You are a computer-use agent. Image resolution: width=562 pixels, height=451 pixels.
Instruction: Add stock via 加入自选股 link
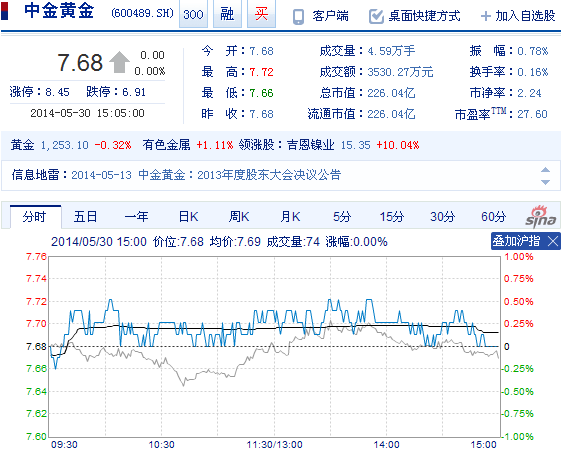coord(525,16)
